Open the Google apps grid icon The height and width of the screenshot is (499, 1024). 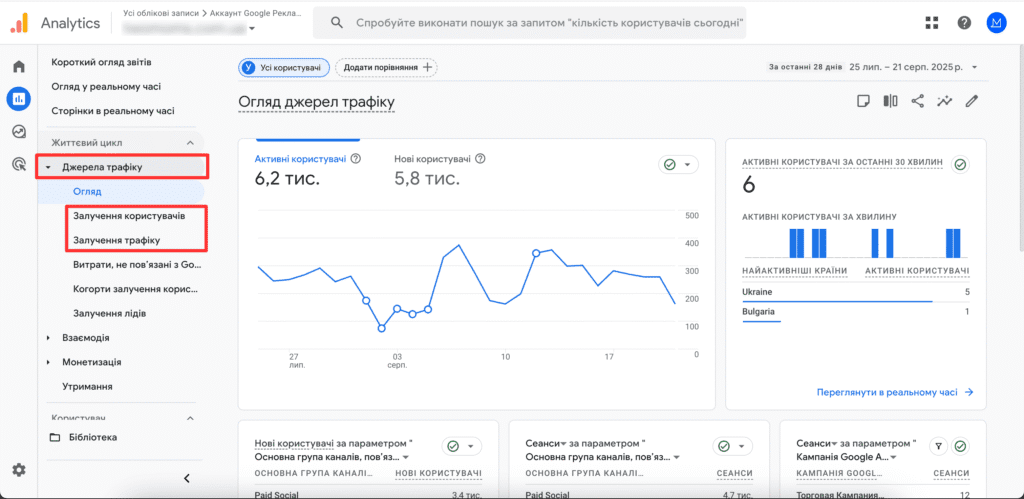point(932,23)
